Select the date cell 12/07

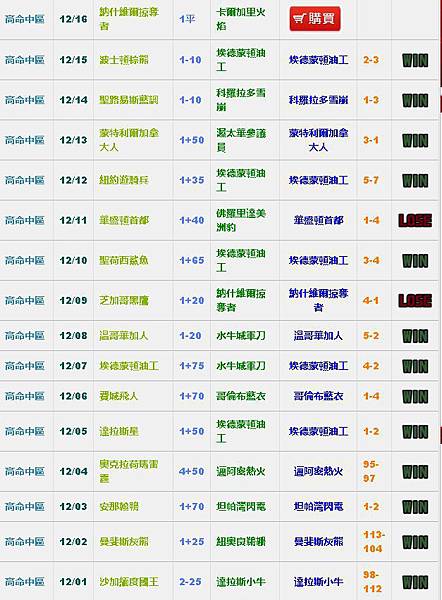pos(73,366)
